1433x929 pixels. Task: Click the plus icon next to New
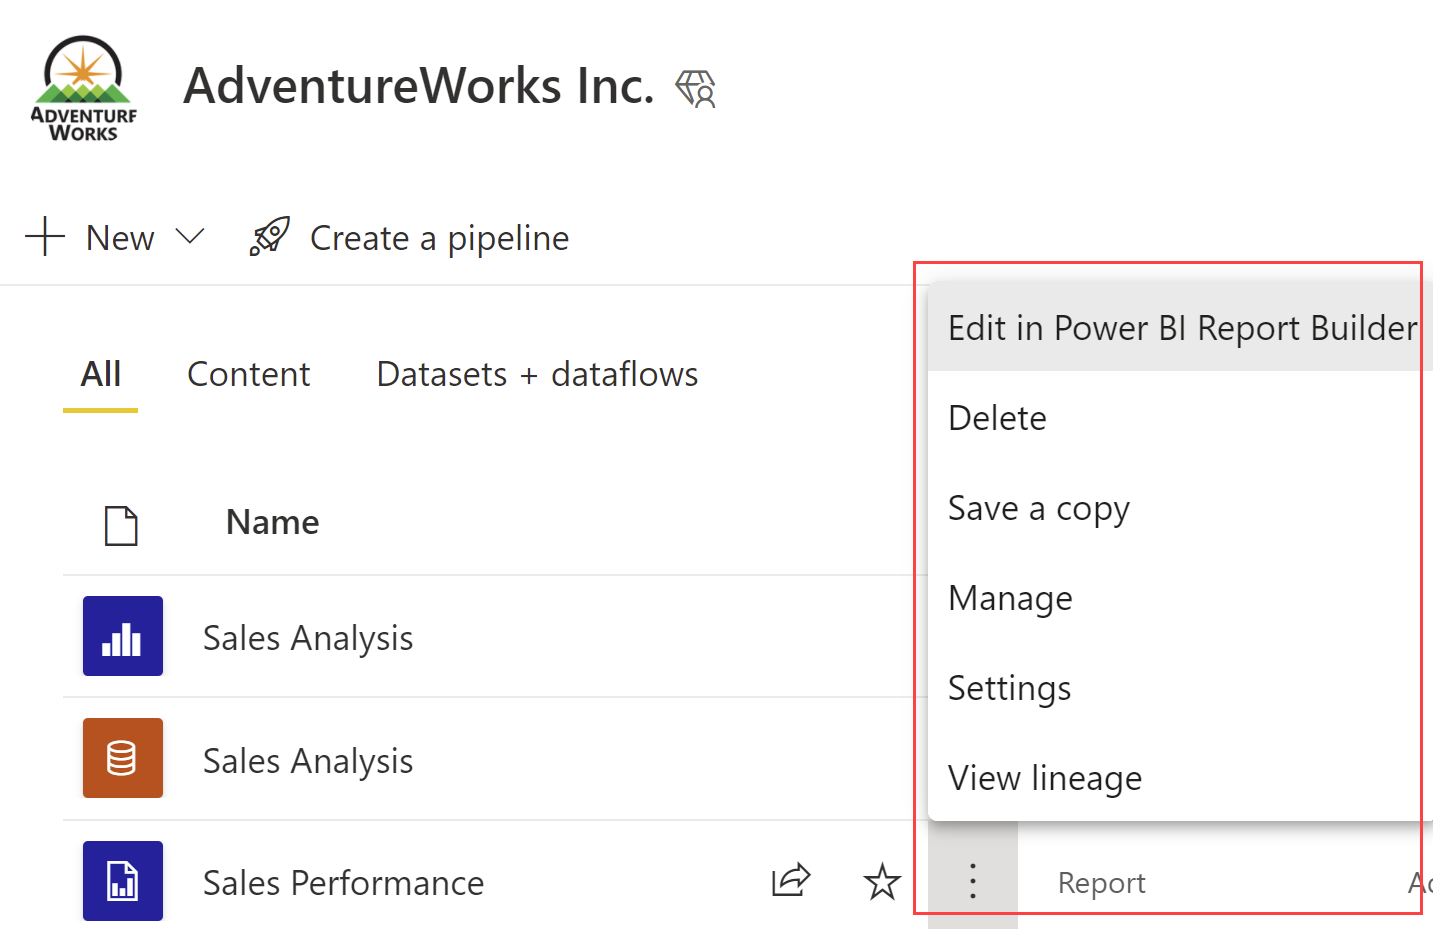45,237
